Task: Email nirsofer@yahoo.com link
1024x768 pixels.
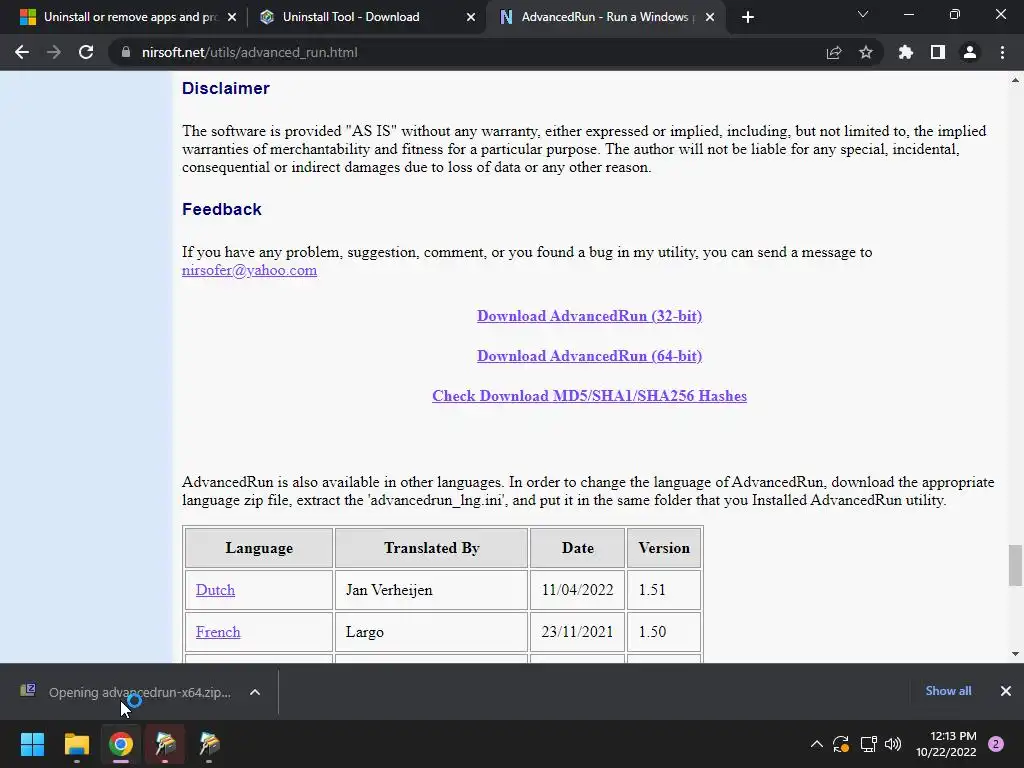Action: 249,270
